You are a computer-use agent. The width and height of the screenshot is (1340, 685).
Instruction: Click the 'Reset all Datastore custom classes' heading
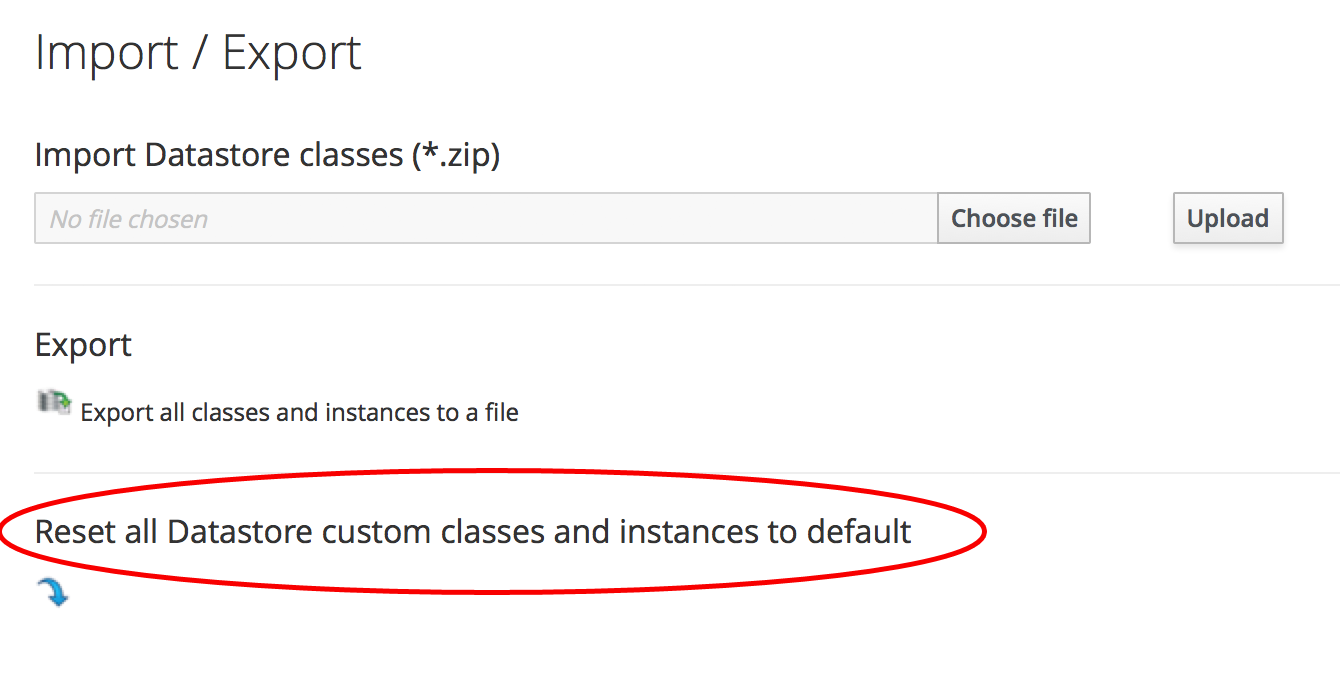tap(472, 531)
